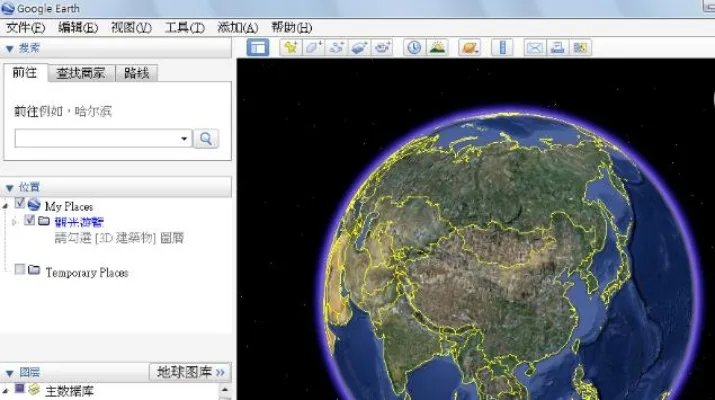Image resolution: width=715 pixels, height=400 pixels.
Task: Click View in Google Maps icon
Action: [x=580, y=47]
